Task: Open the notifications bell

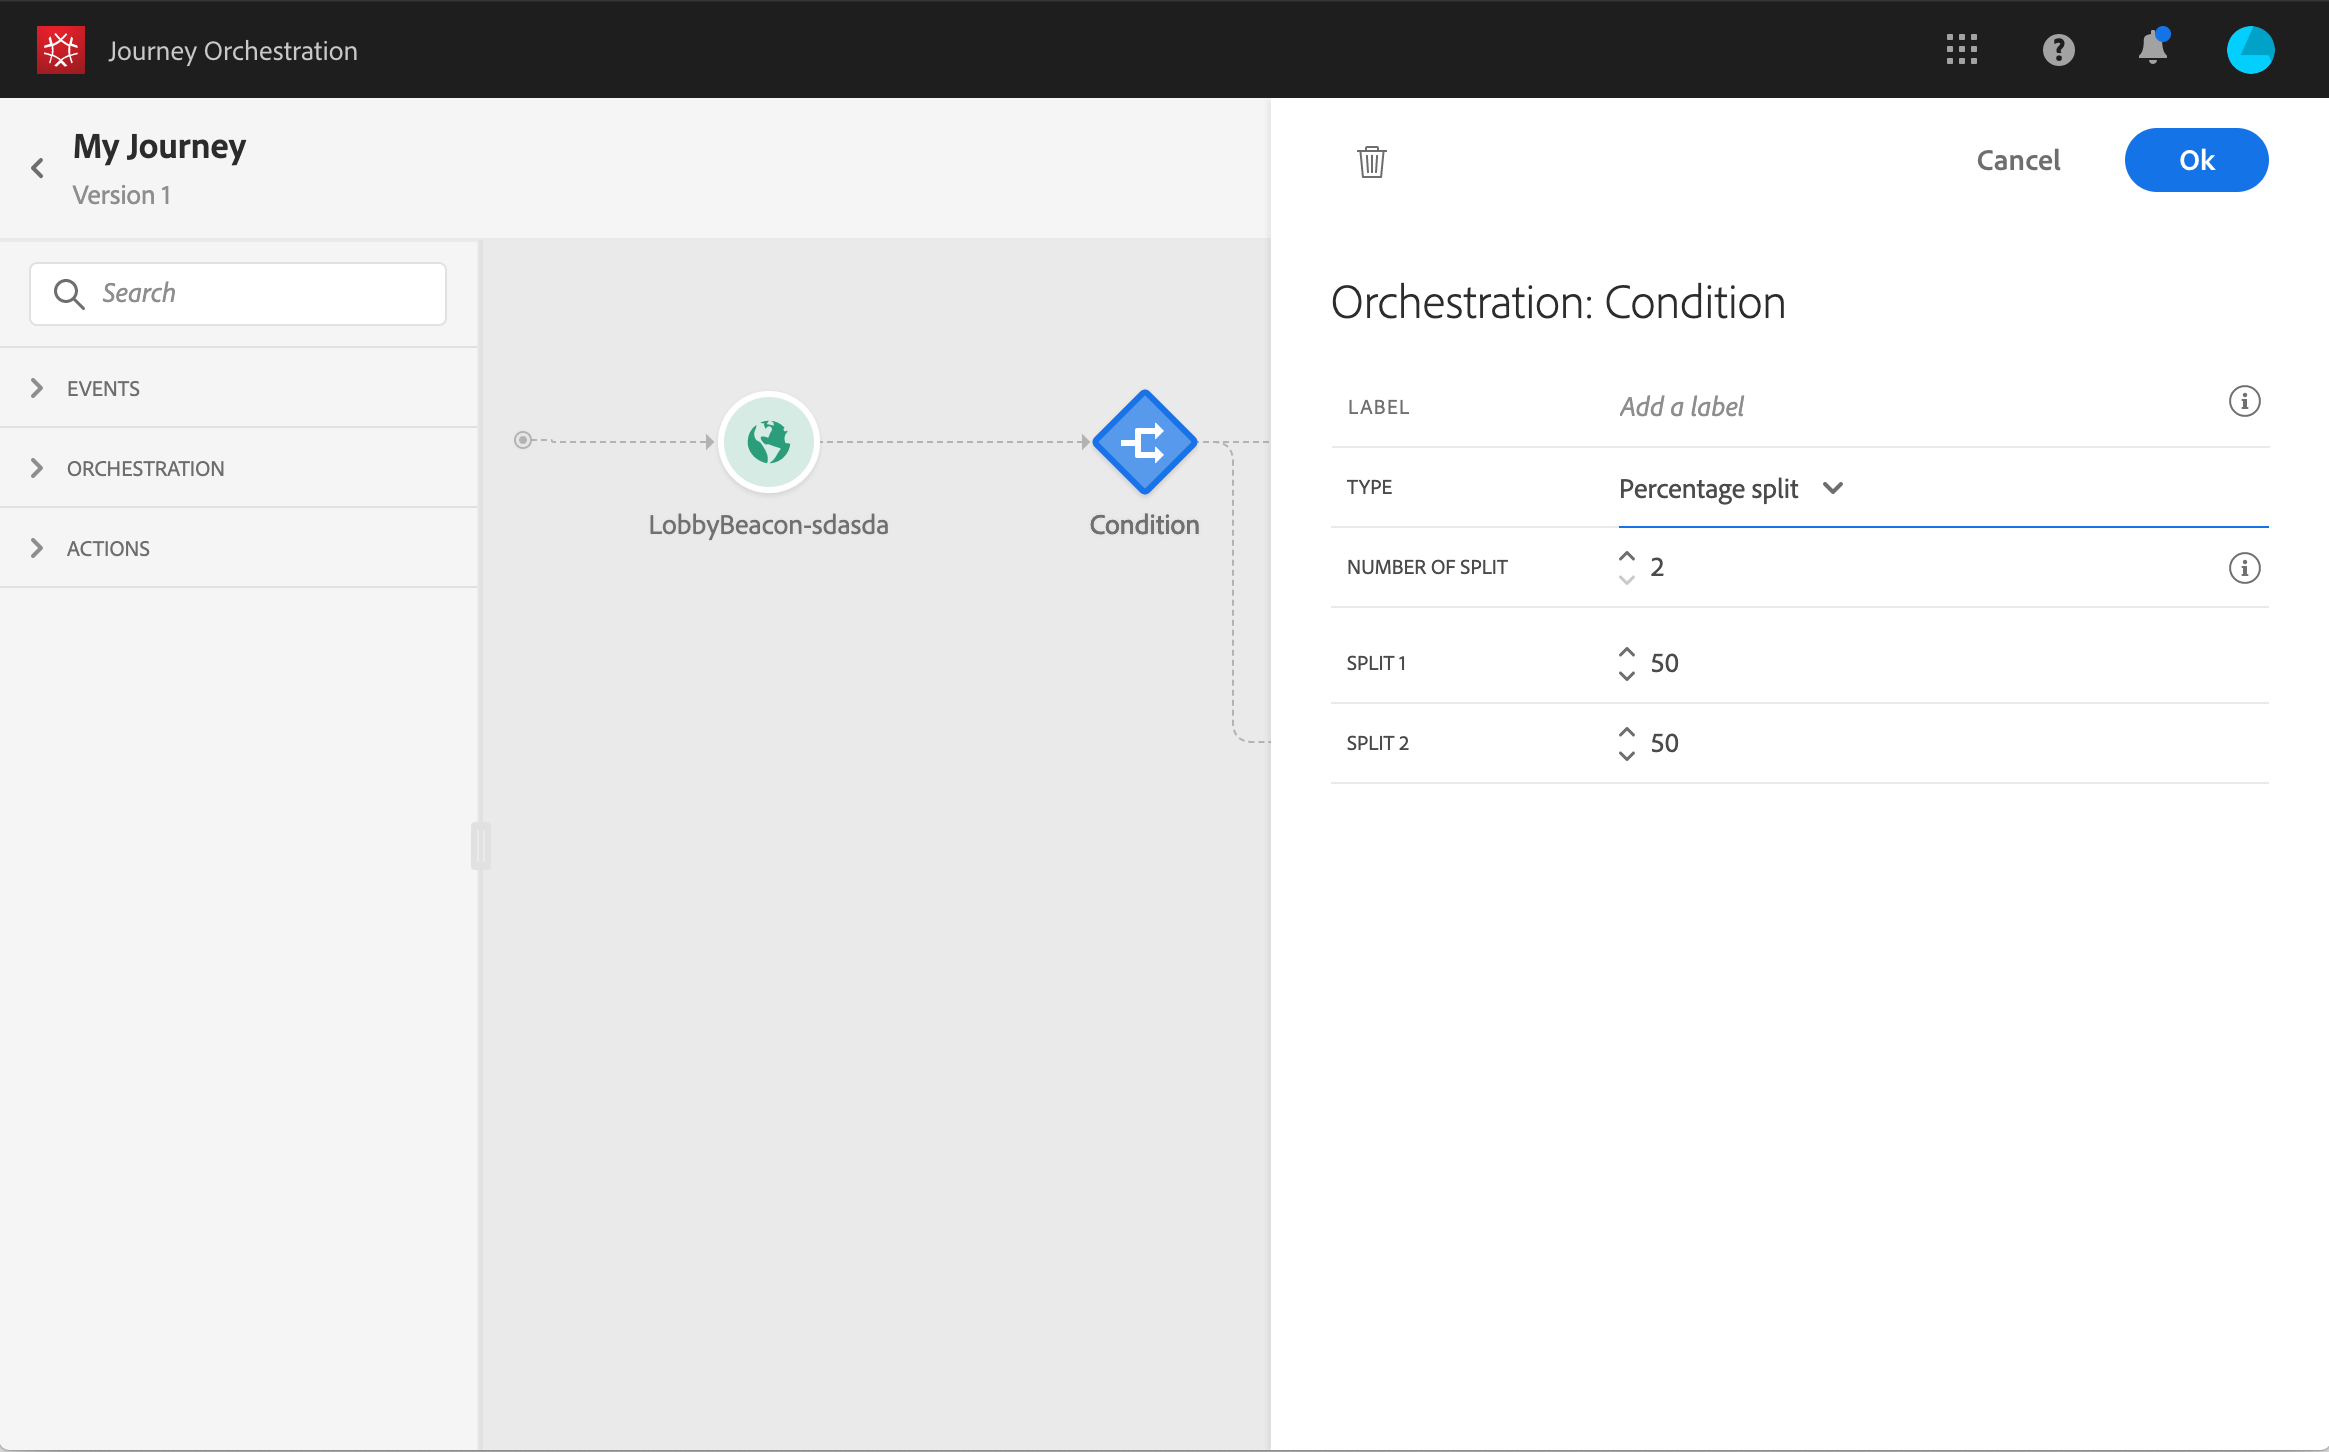Action: coord(2152,48)
